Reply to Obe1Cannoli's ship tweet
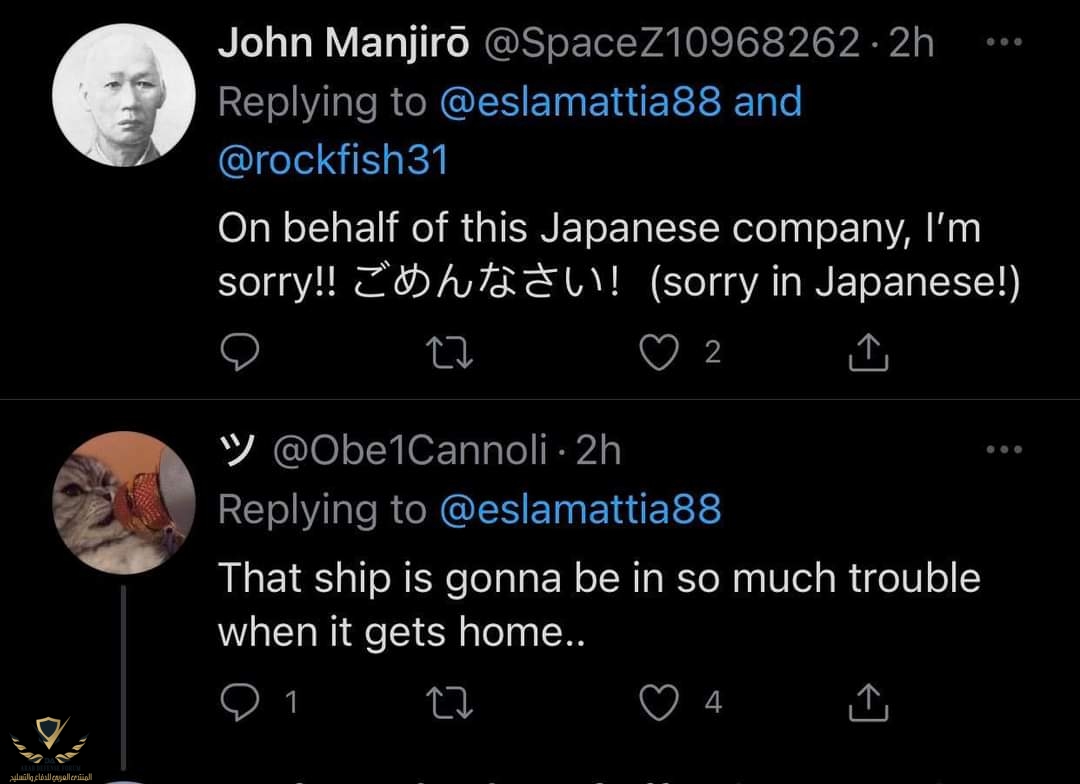Screen dimensions: 1080x784 pyautogui.click(x=239, y=703)
